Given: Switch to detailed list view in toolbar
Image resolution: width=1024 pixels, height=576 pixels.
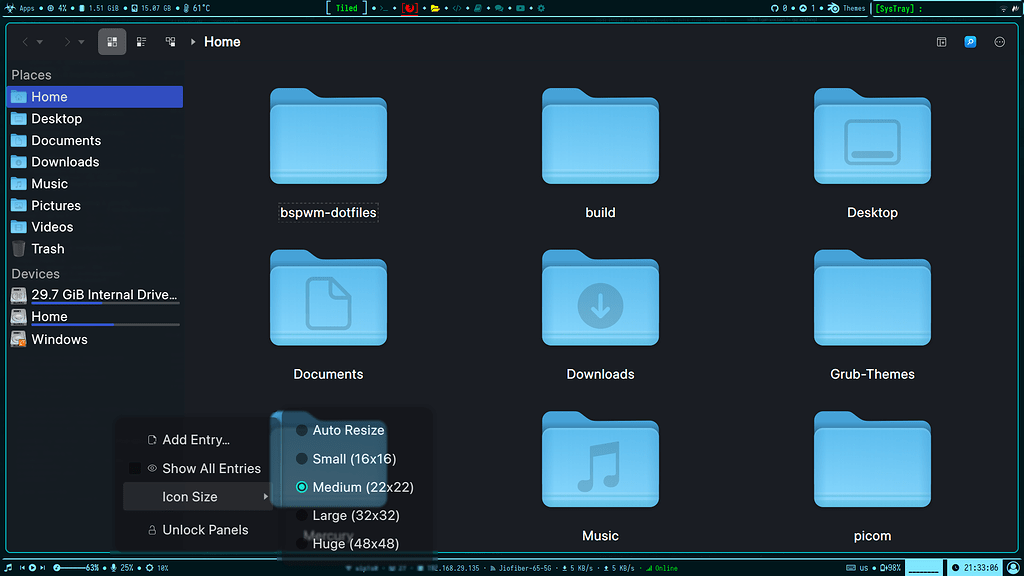Looking at the screenshot, I should pyautogui.click(x=141, y=42).
